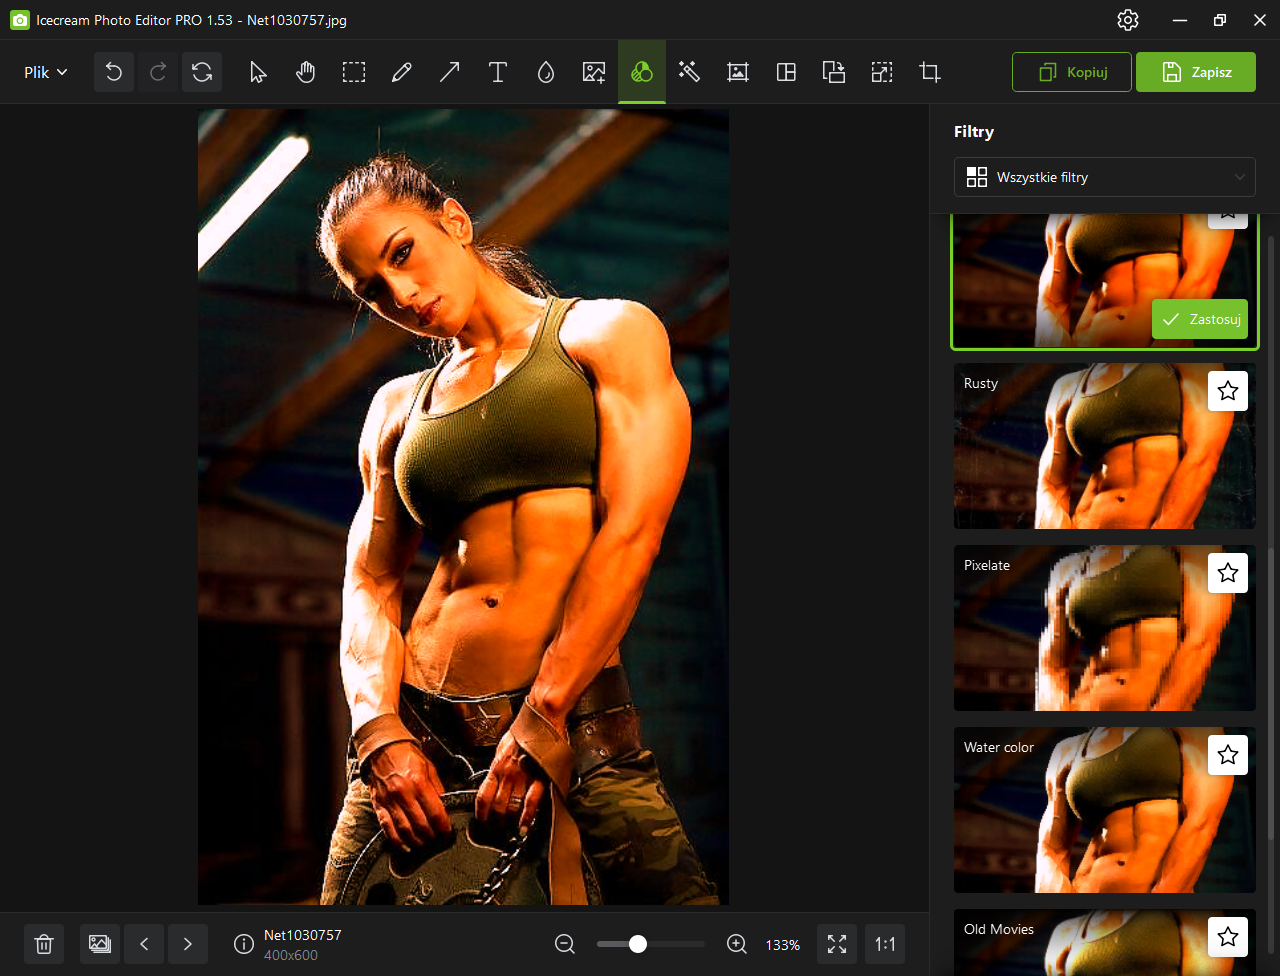1280x976 pixels.
Task: Reset all changes with the refresh icon
Action: coord(202,72)
